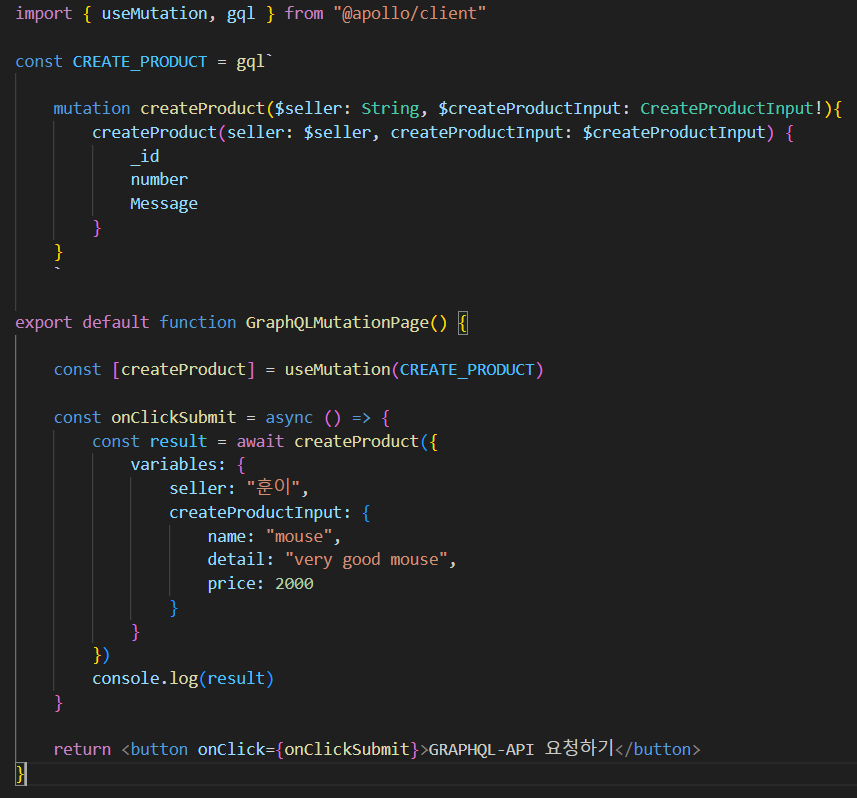Click the mutation keyword in the gql template
This screenshot has width=857, height=798.
[x=92, y=108]
